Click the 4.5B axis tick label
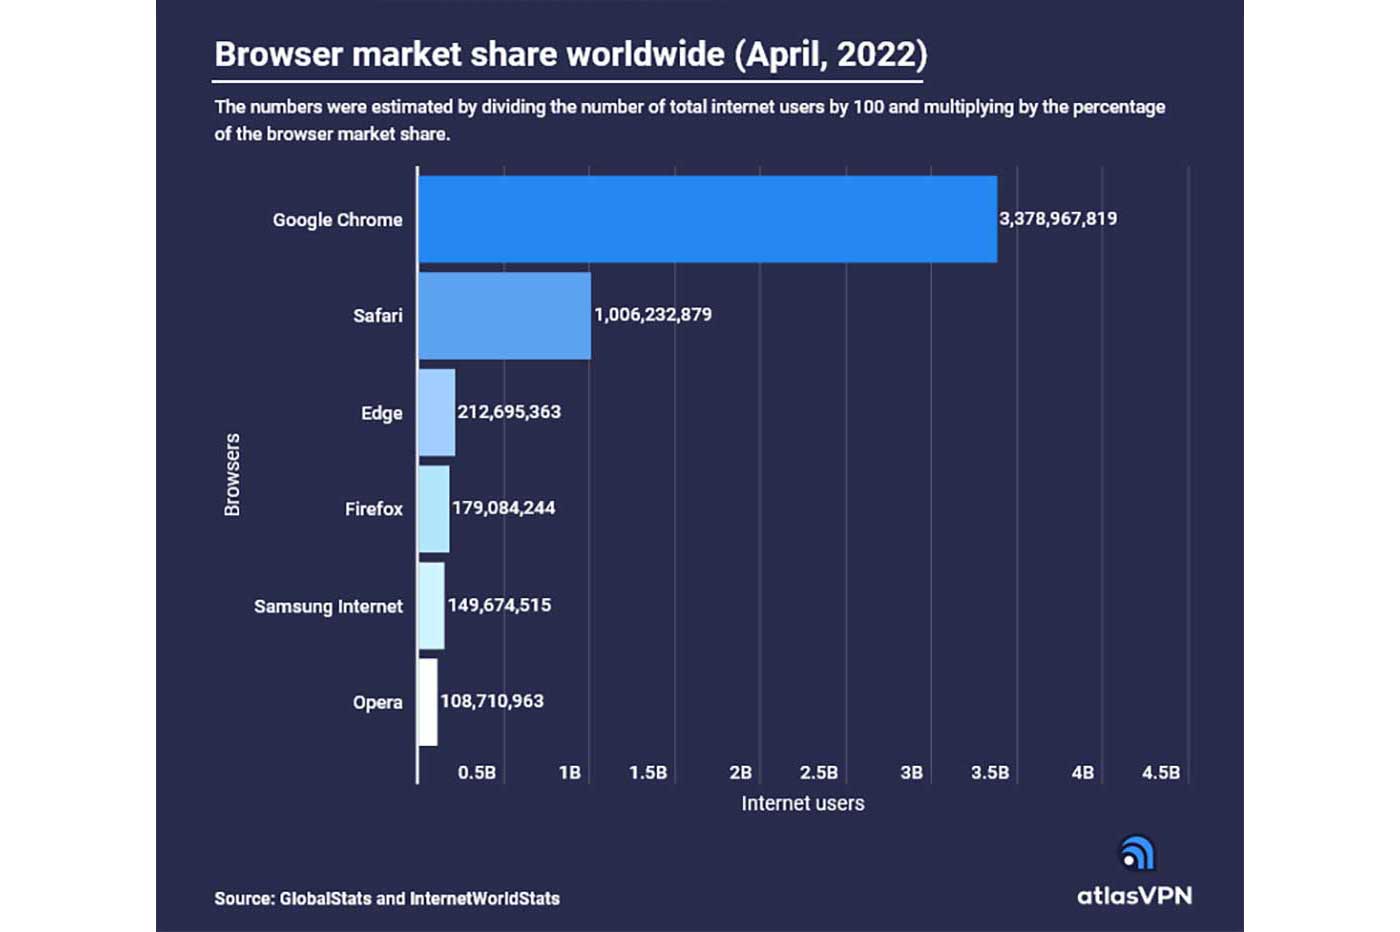 click(1161, 772)
